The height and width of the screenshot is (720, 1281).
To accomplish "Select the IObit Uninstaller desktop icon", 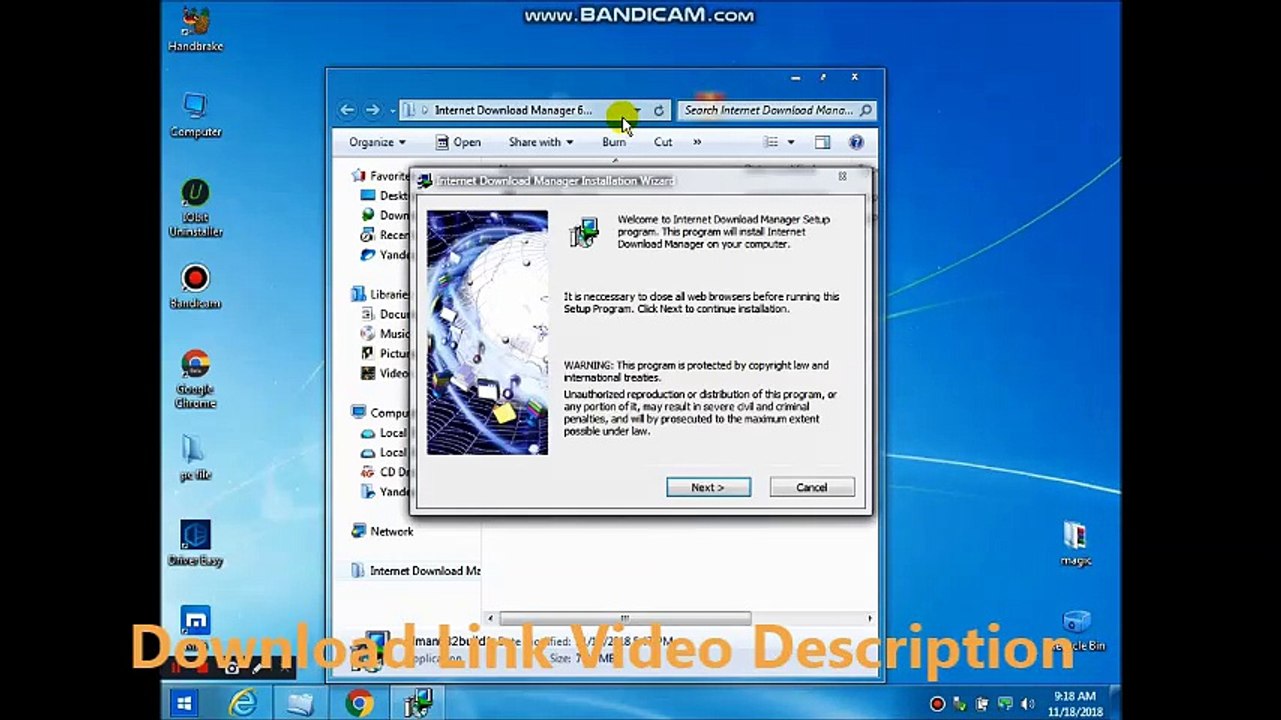I will [x=195, y=208].
